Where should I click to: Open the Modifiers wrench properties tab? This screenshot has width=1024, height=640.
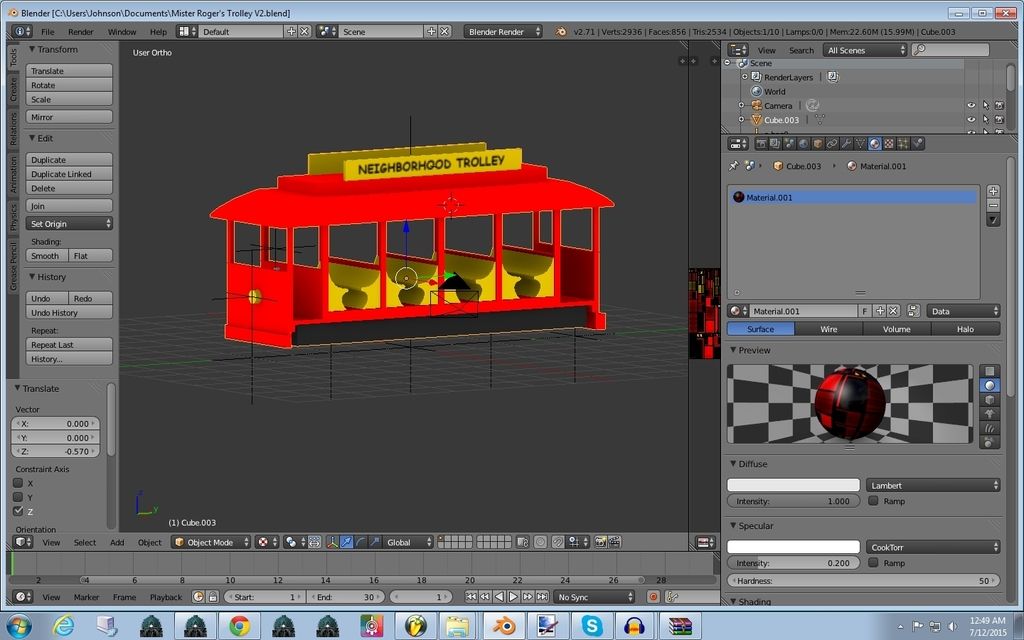click(x=846, y=144)
